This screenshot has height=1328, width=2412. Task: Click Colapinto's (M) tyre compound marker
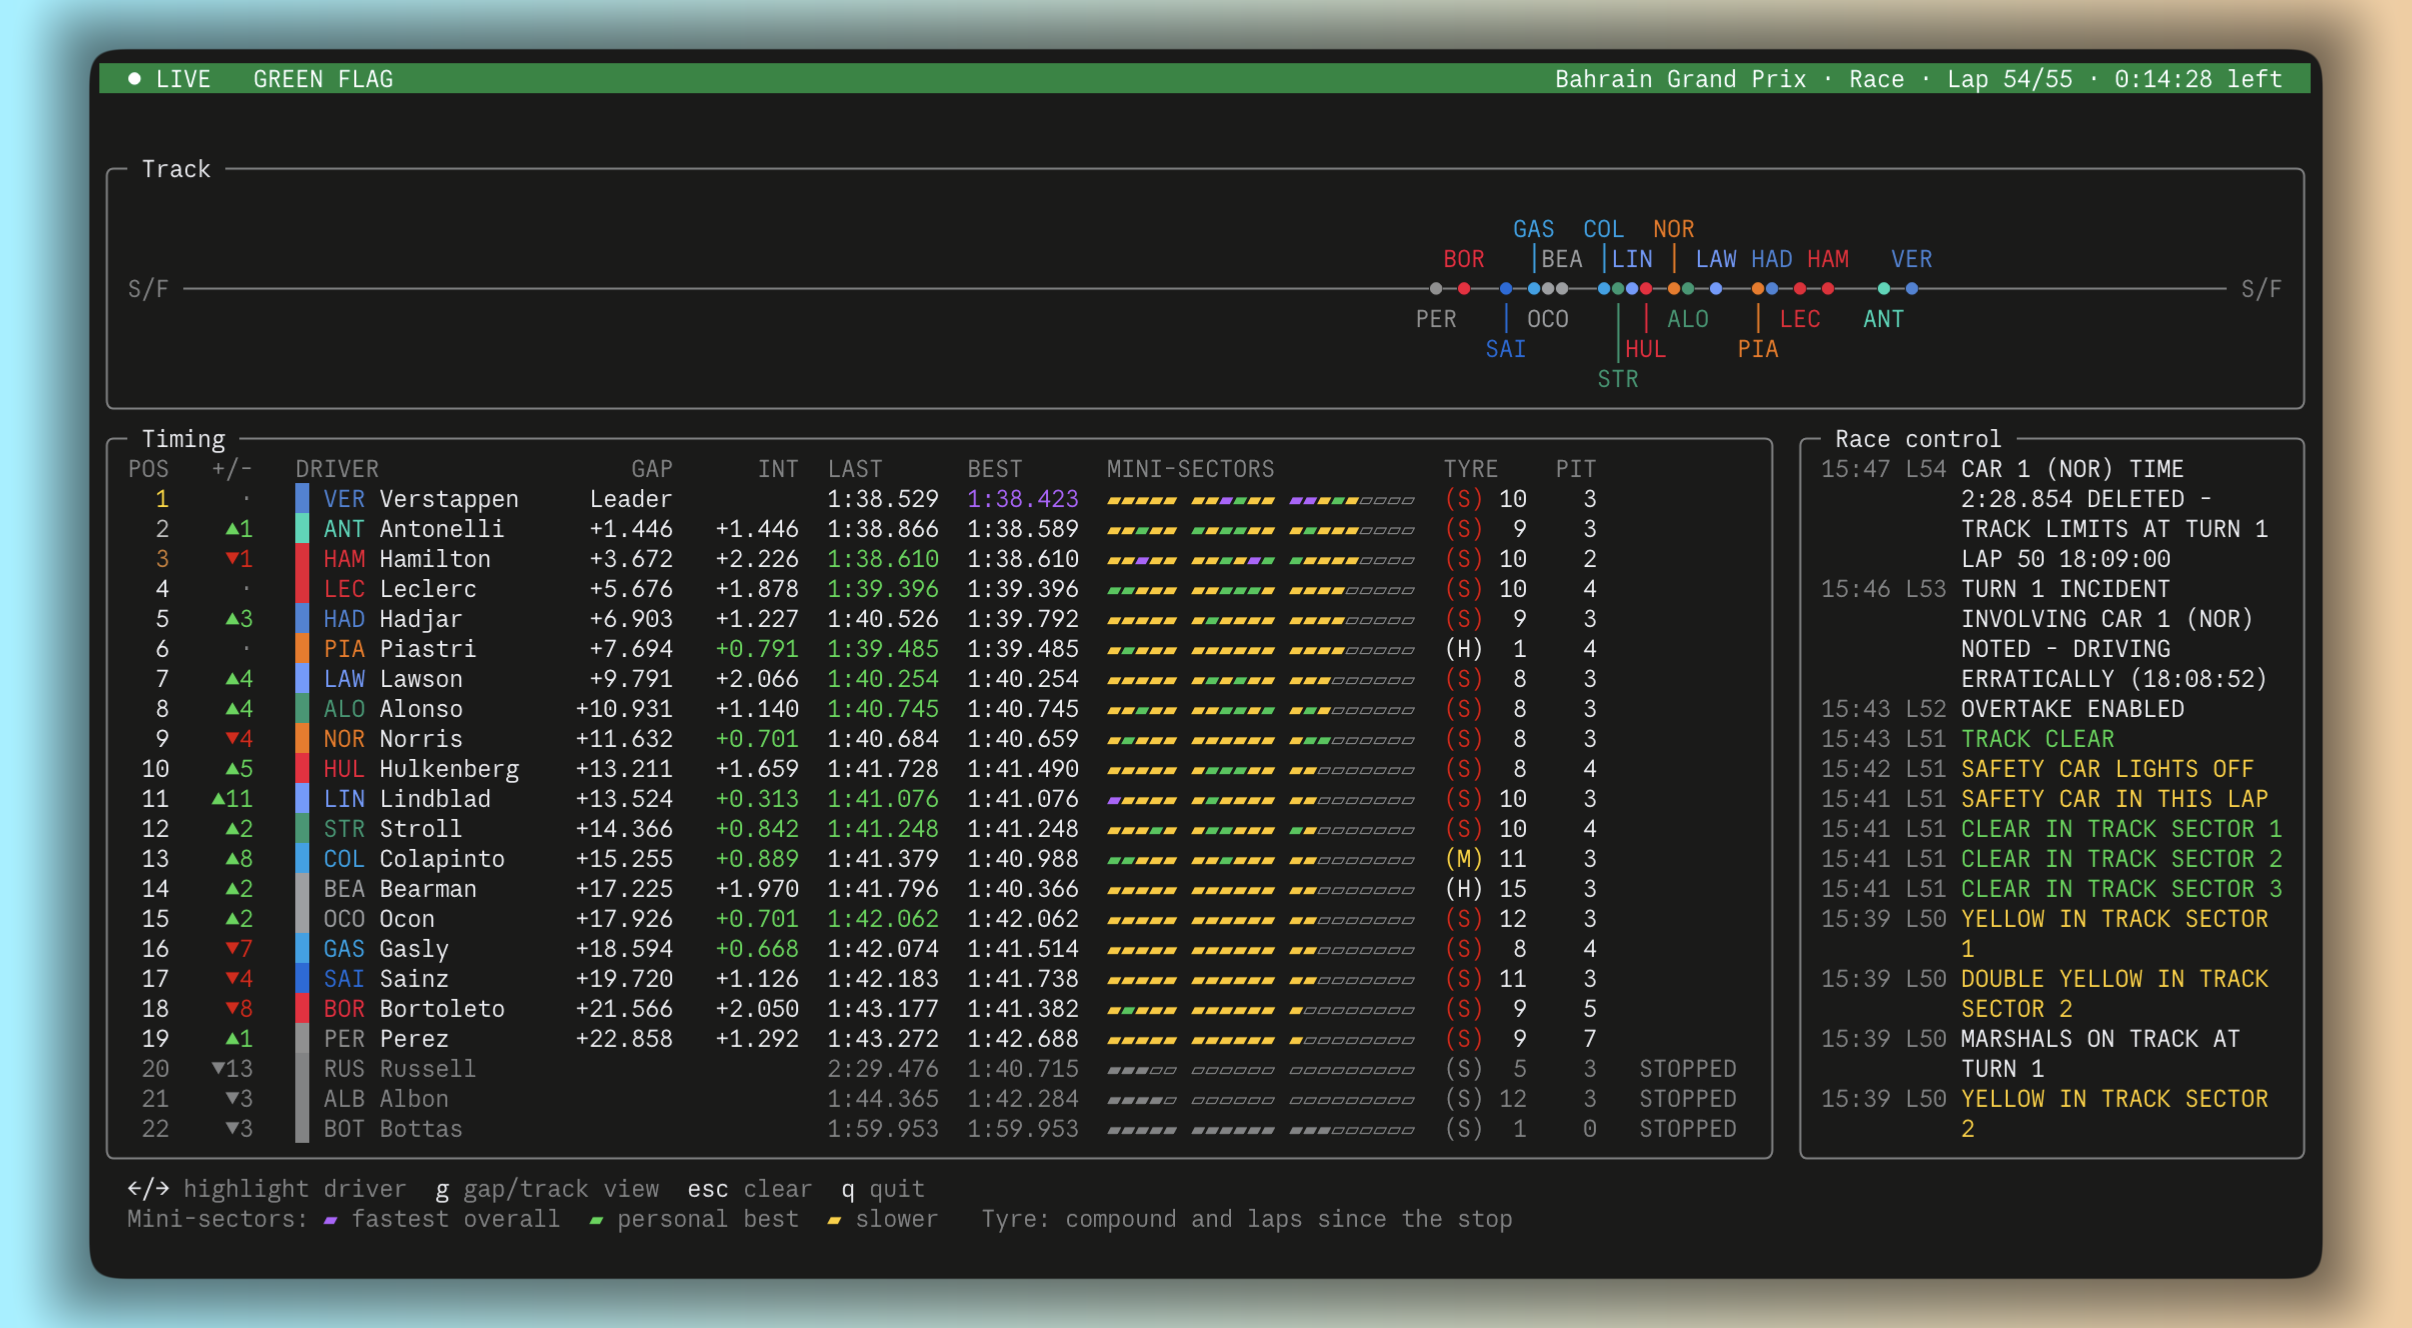click(1464, 859)
